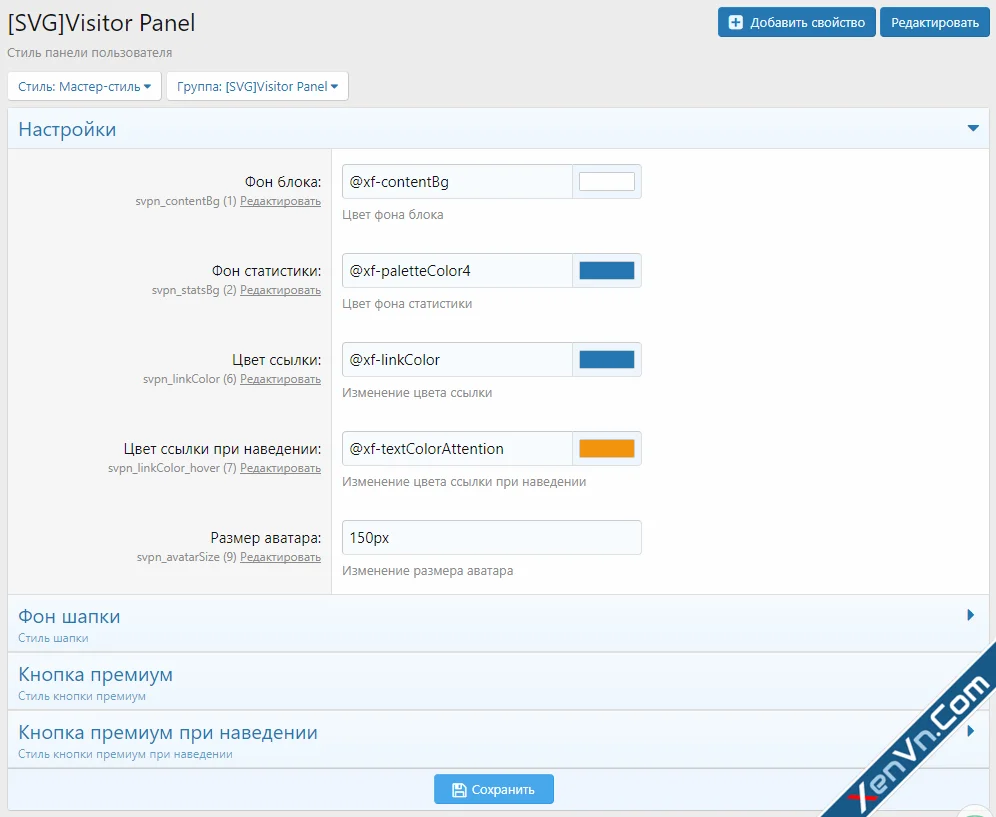This screenshot has width=996, height=817.
Task: Pick the Цвет ссылки color swatch
Action: point(606,360)
